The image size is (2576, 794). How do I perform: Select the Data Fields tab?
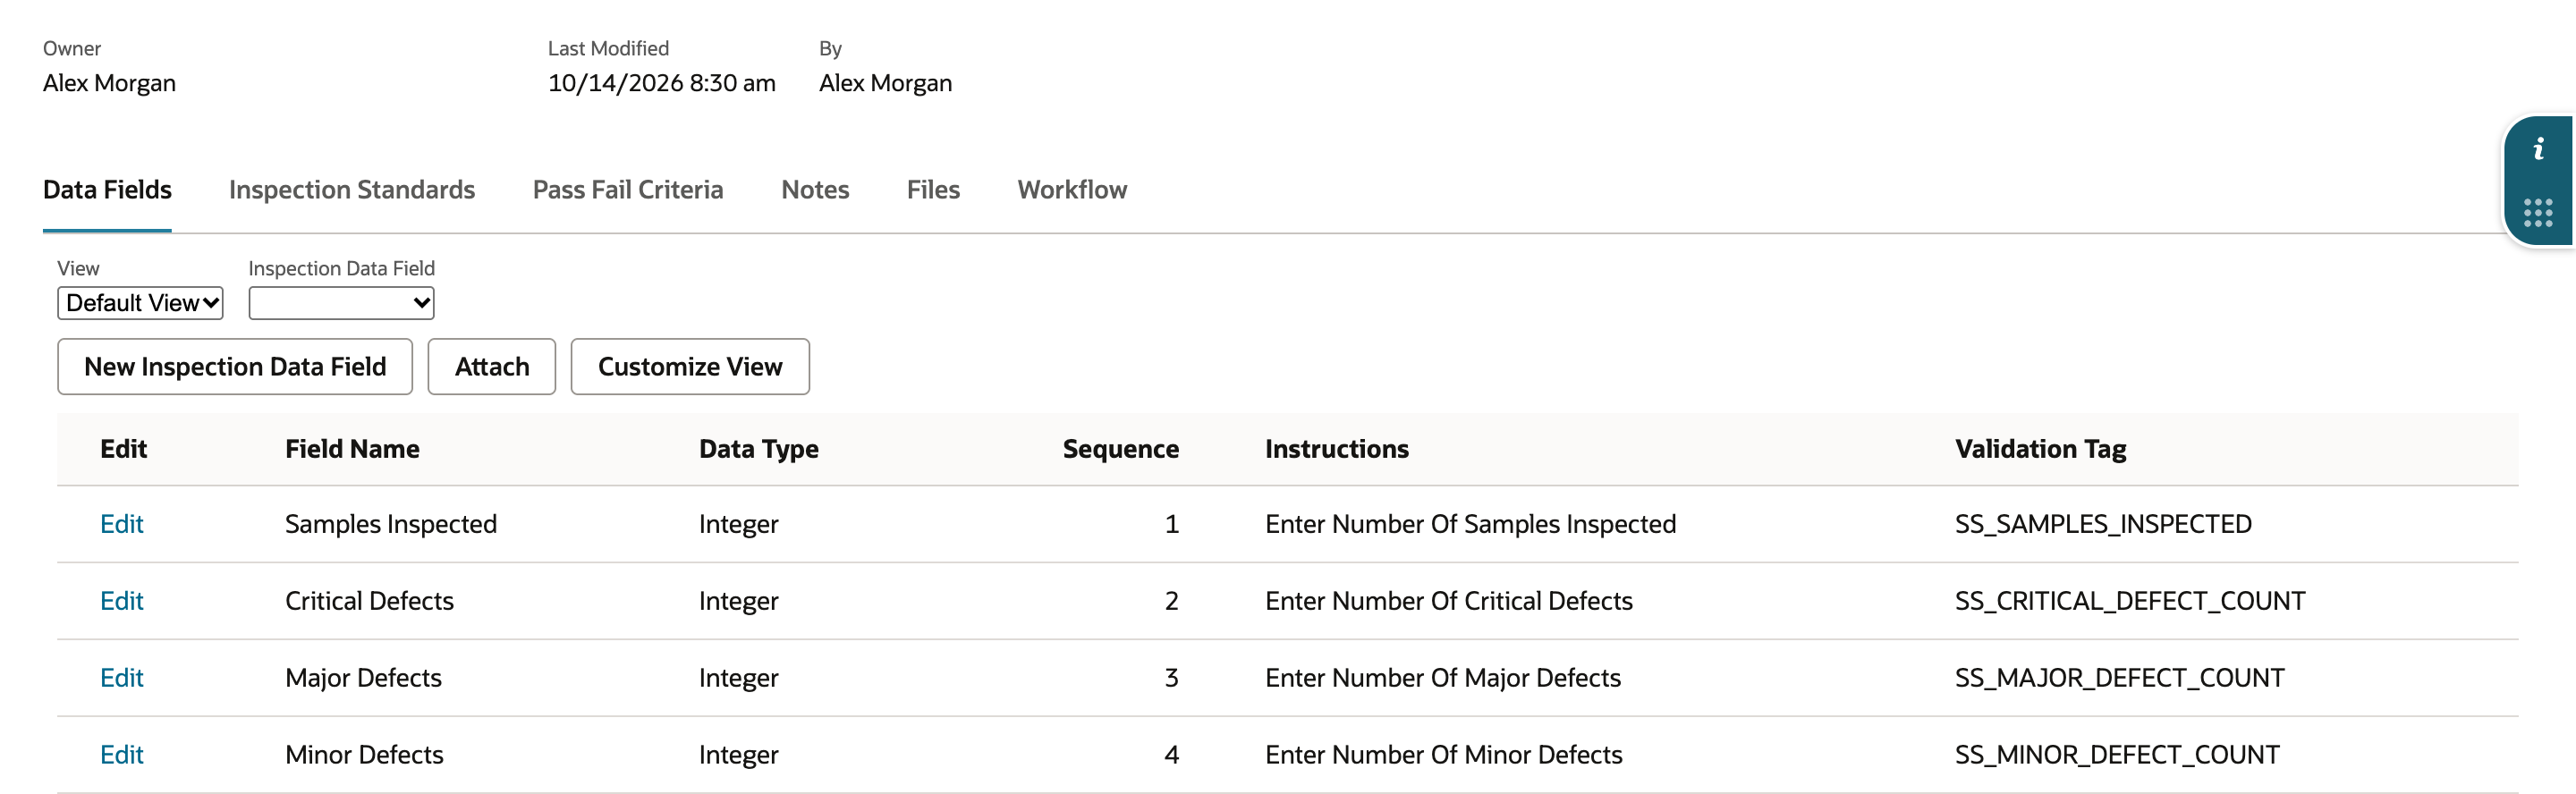[107, 190]
